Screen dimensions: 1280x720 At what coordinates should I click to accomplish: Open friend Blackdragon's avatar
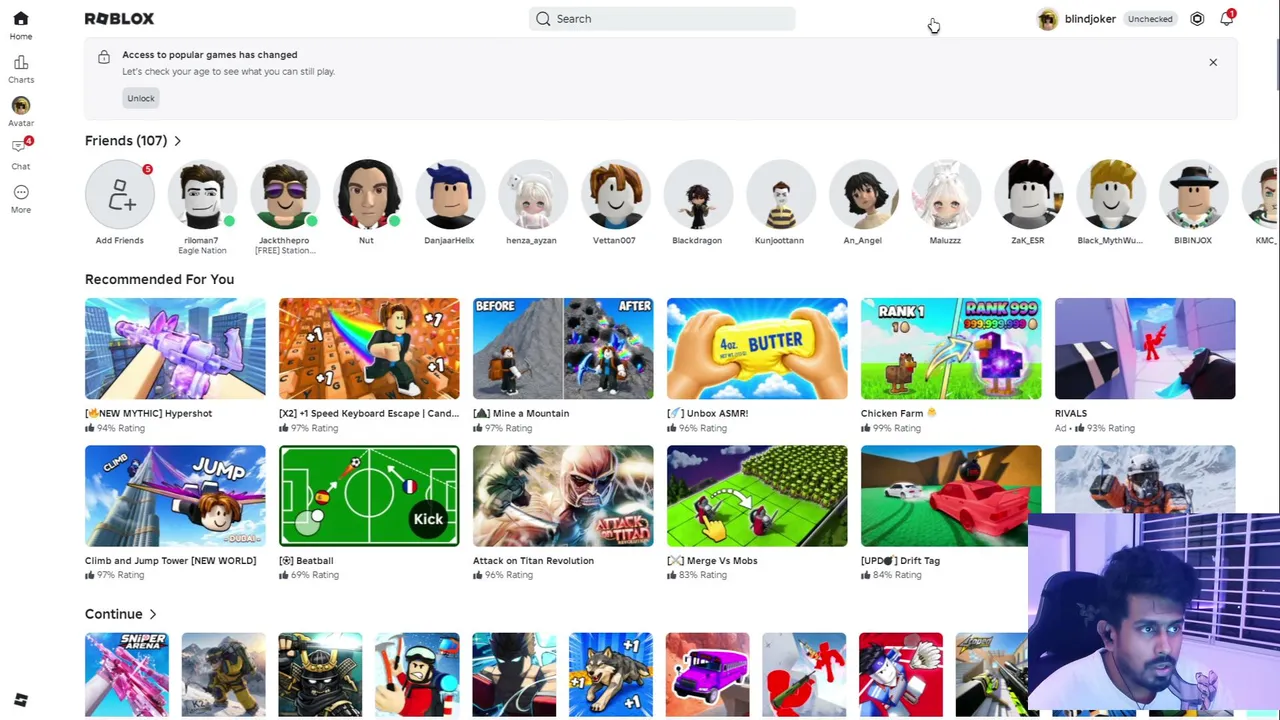click(697, 194)
